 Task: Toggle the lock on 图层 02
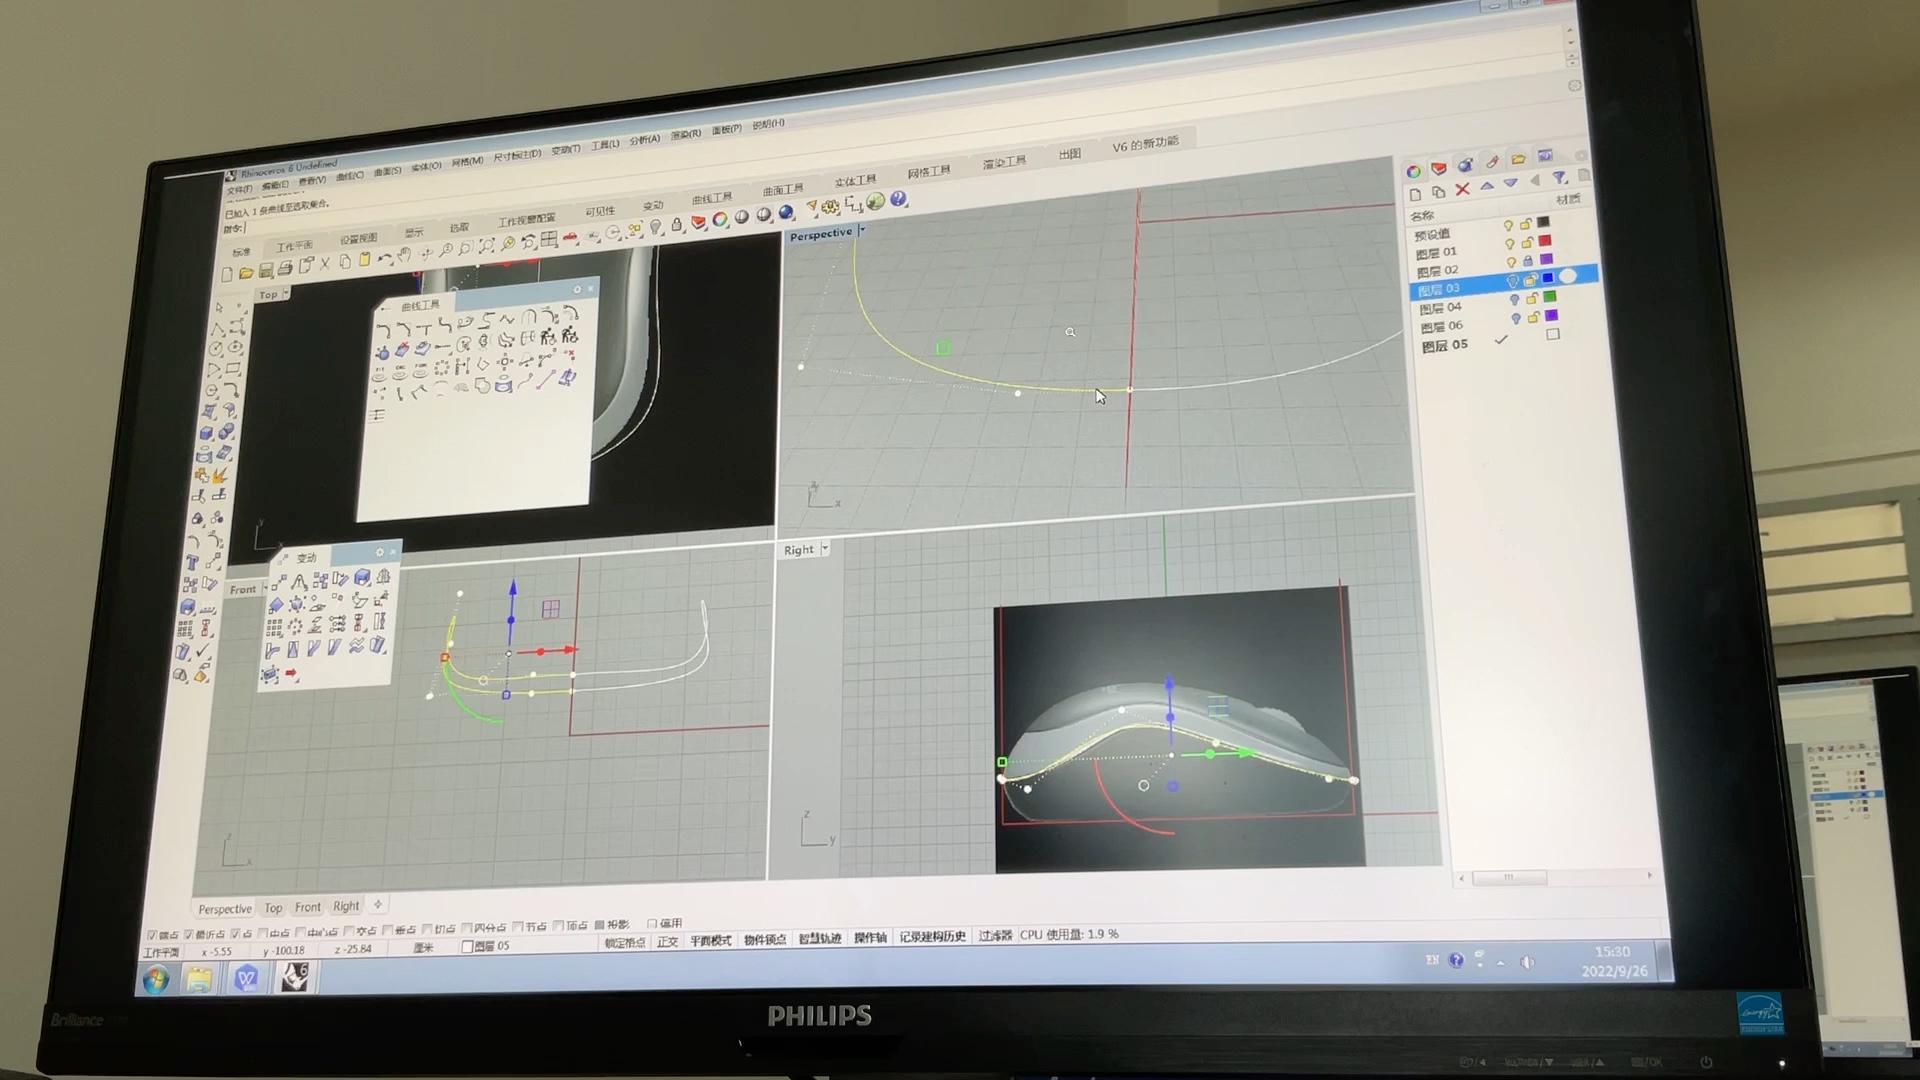(x=1528, y=261)
